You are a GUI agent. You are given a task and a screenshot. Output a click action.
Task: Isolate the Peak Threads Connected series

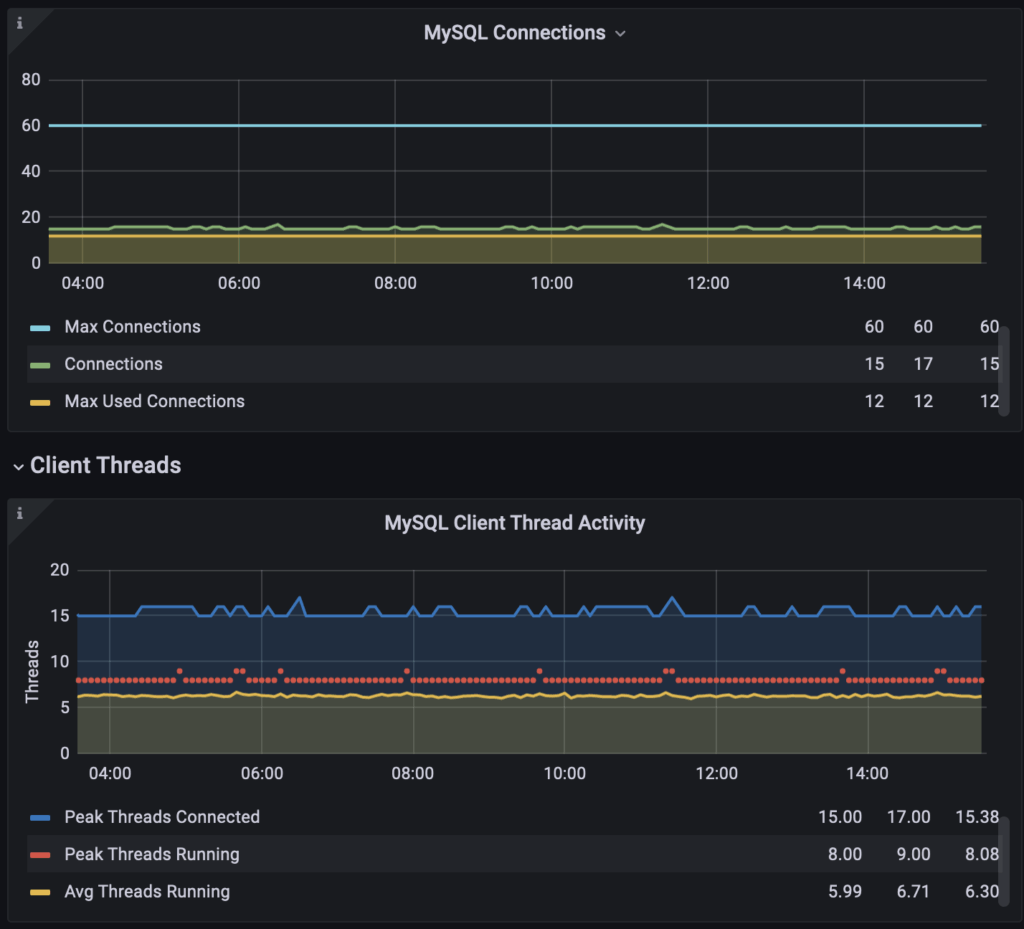162,817
